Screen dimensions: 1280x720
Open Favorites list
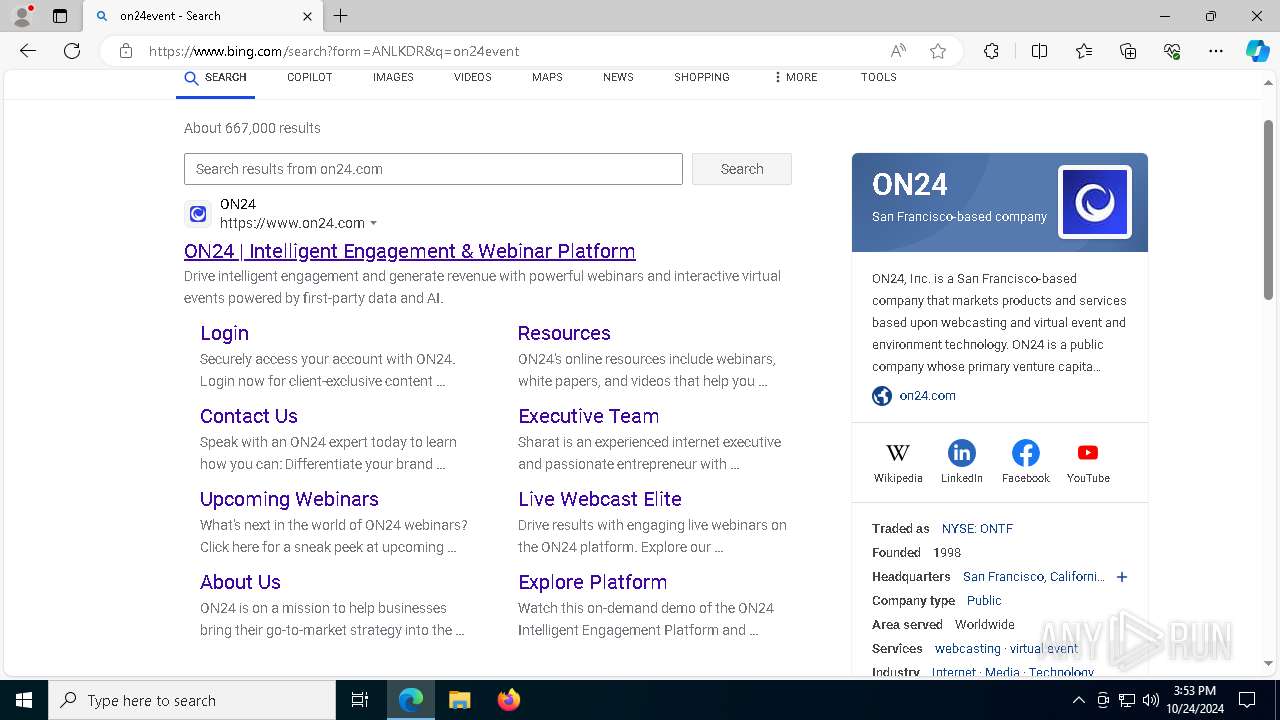pyautogui.click(x=1084, y=51)
